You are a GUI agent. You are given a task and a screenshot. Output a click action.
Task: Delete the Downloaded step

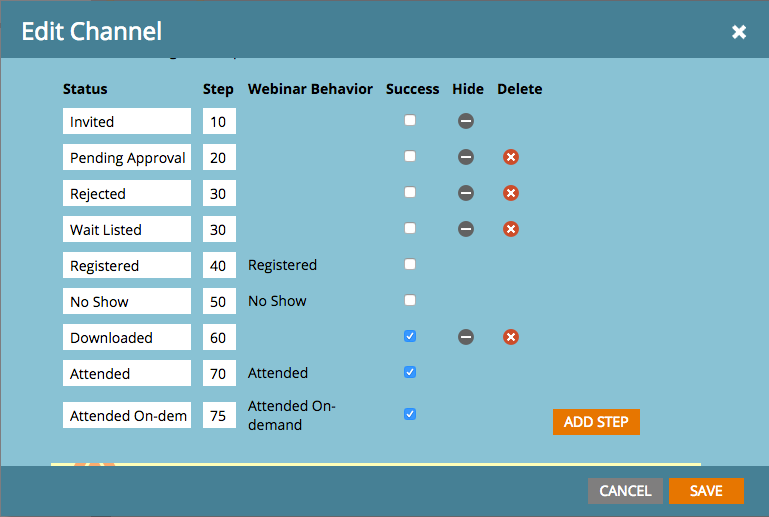click(510, 337)
